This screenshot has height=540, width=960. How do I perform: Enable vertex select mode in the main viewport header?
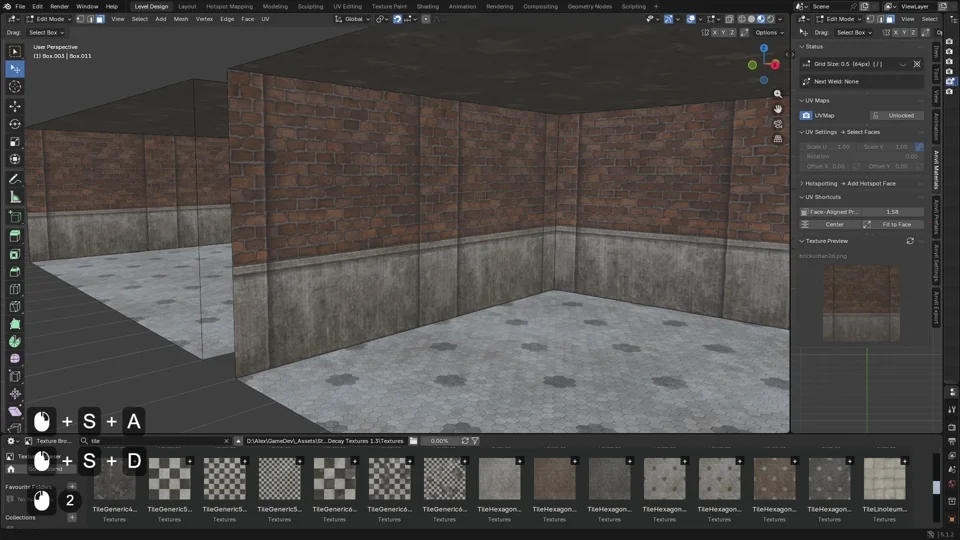[80, 19]
